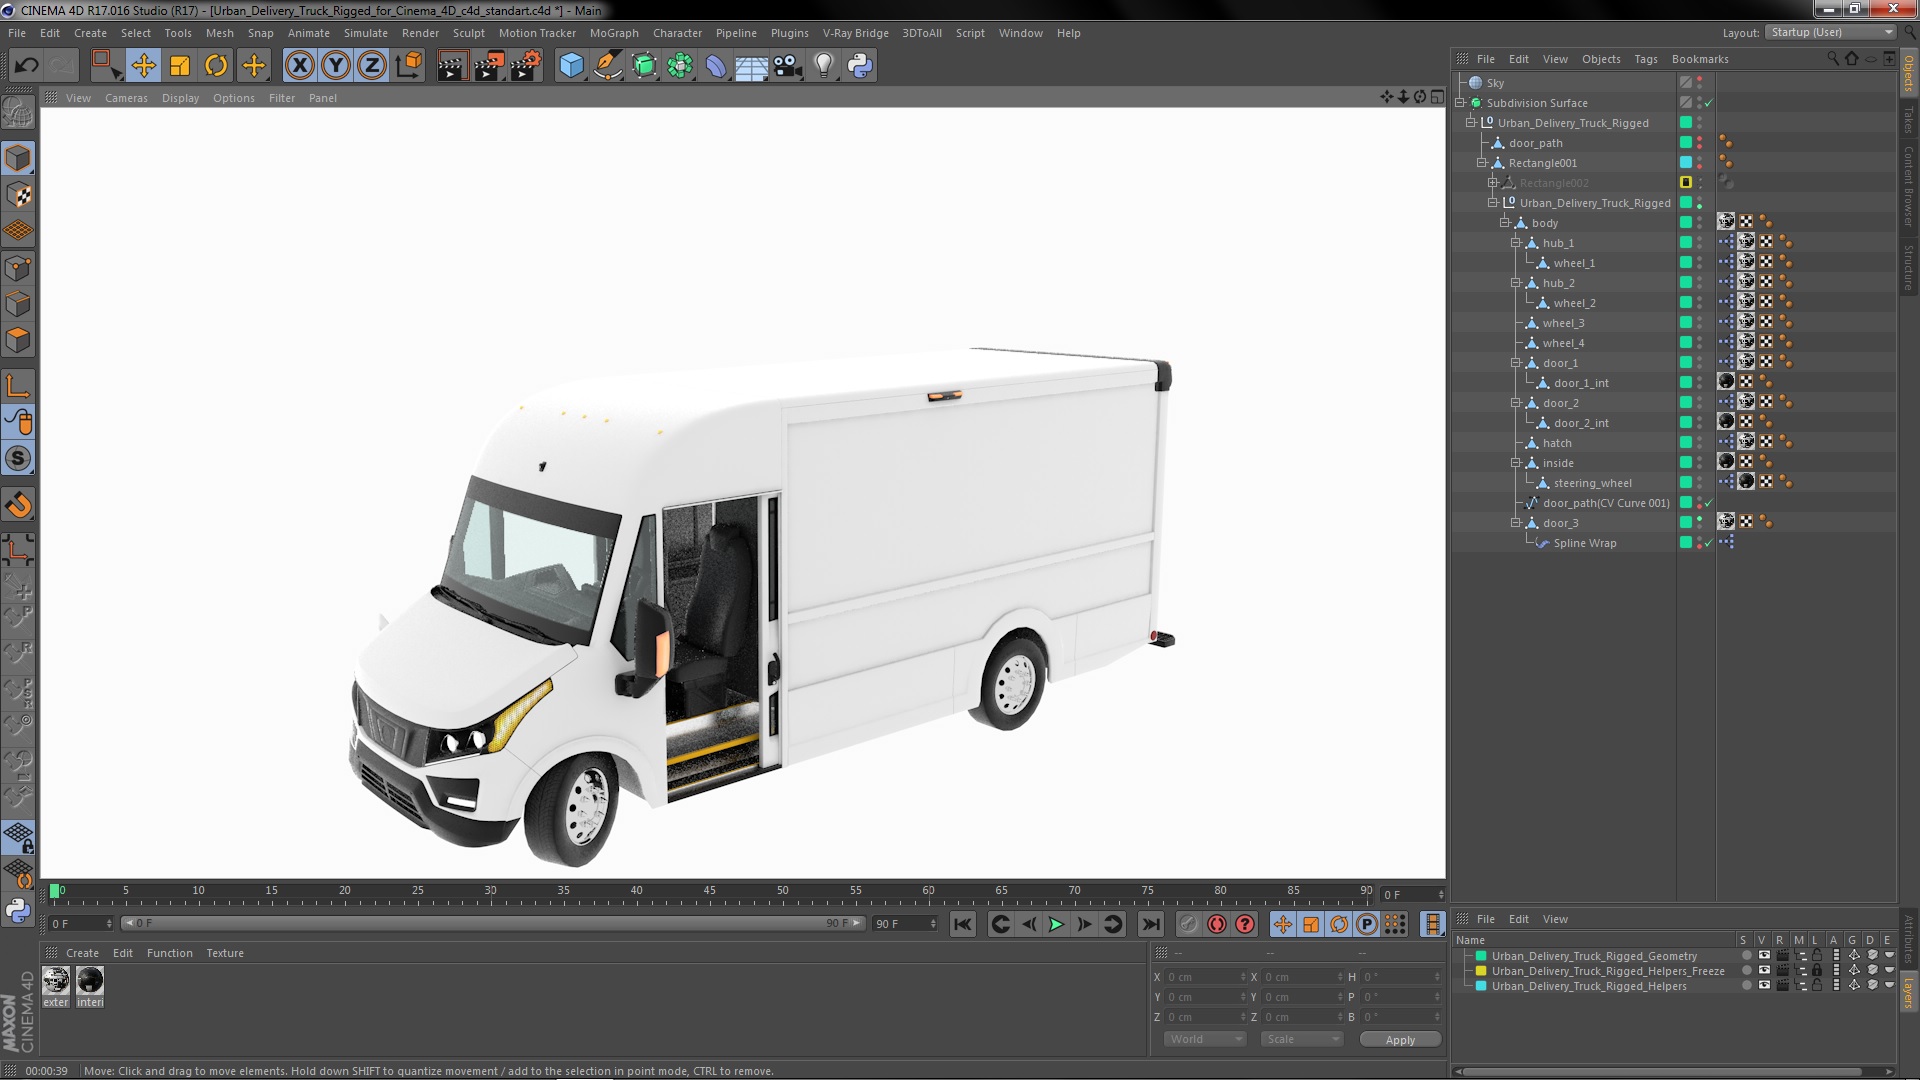Click Record Active Objects button
This screenshot has width=1920, height=1080.
pyautogui.click(x=1188, y=924)
